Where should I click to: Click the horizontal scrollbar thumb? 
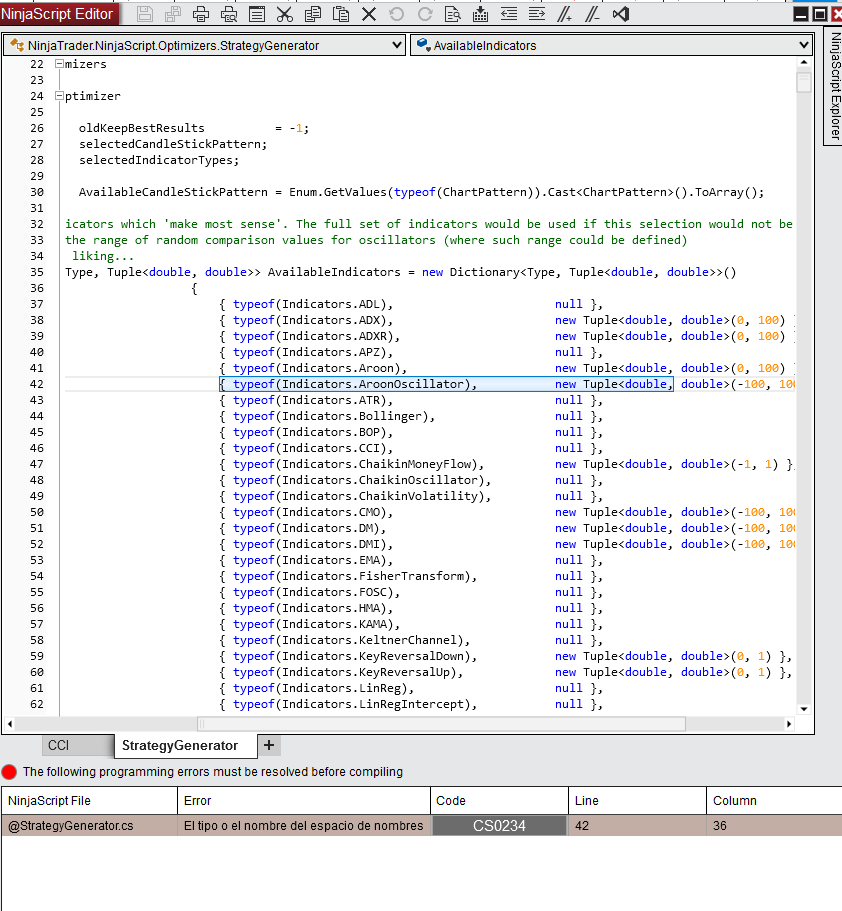[x=442, y=724]
